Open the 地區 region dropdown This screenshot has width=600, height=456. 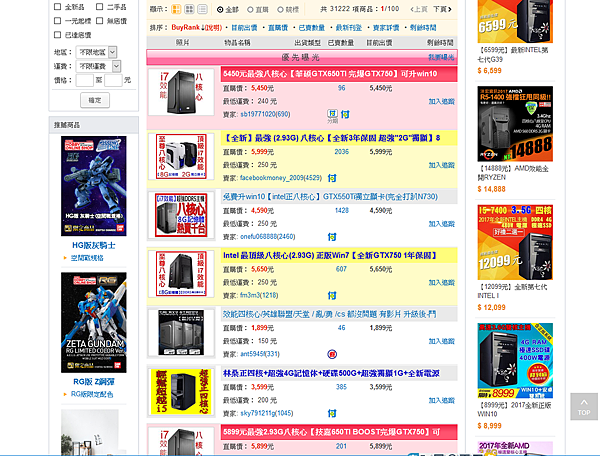pos(96,52)
